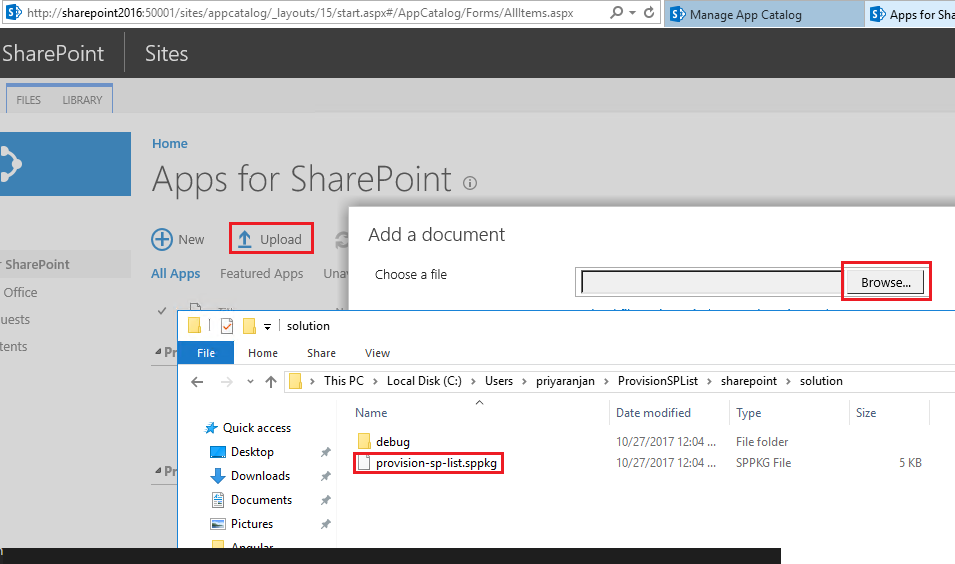Click the explorer Back arrow
This screenshot has height=564, width=955.
pos(197,382)
